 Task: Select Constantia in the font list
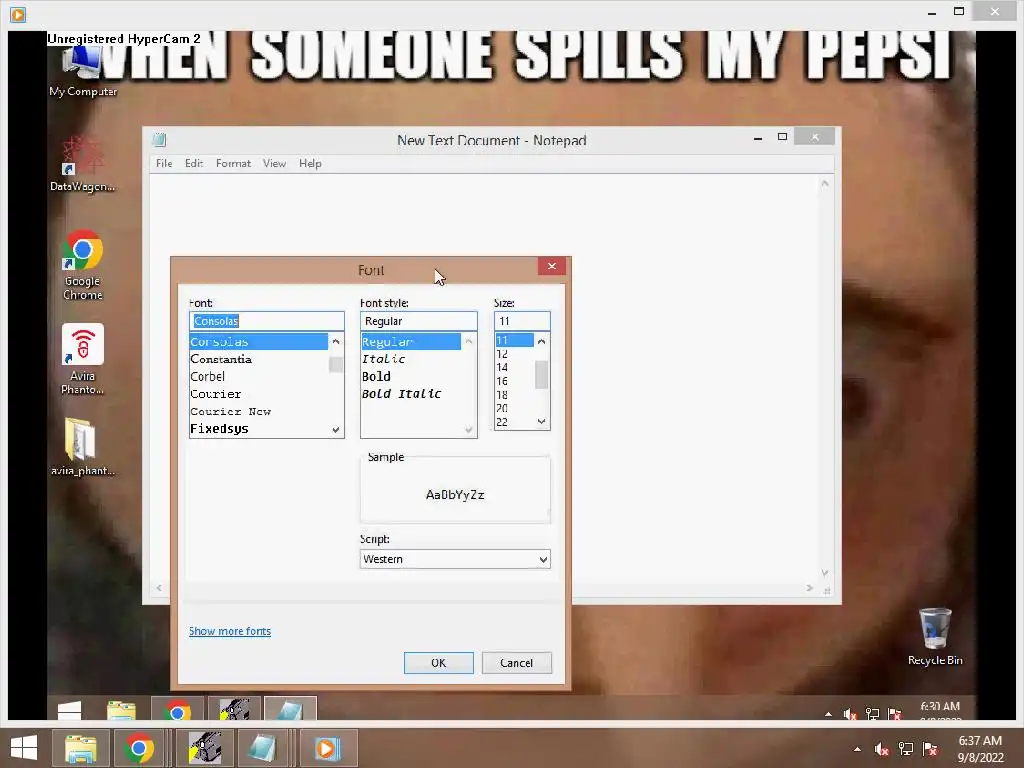tap(259, 359)
